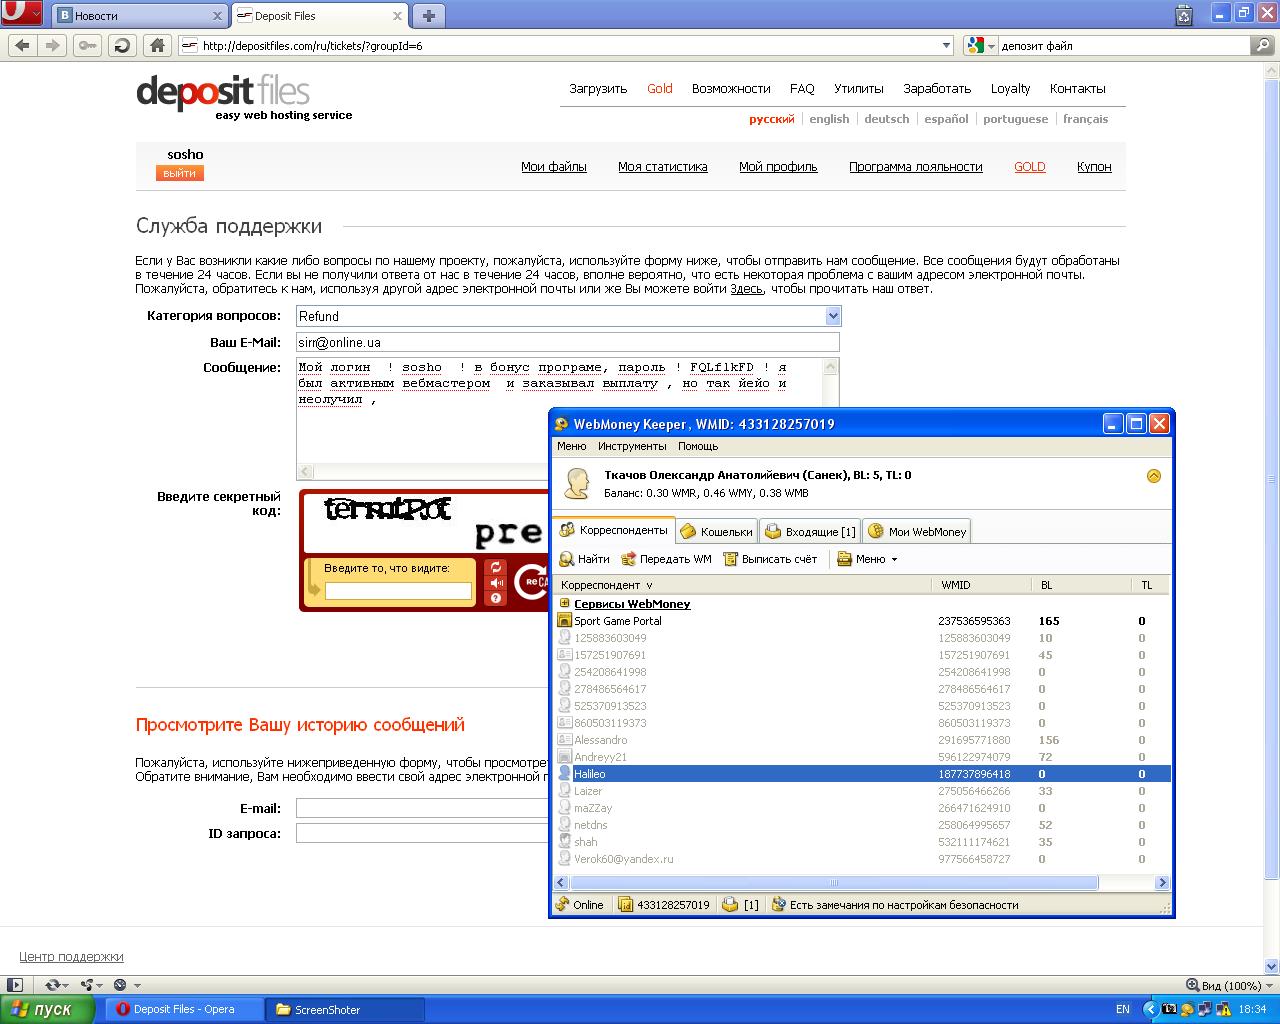Go to the Opera home page
The image size is (1280, 1024).
tap(157, 45)
